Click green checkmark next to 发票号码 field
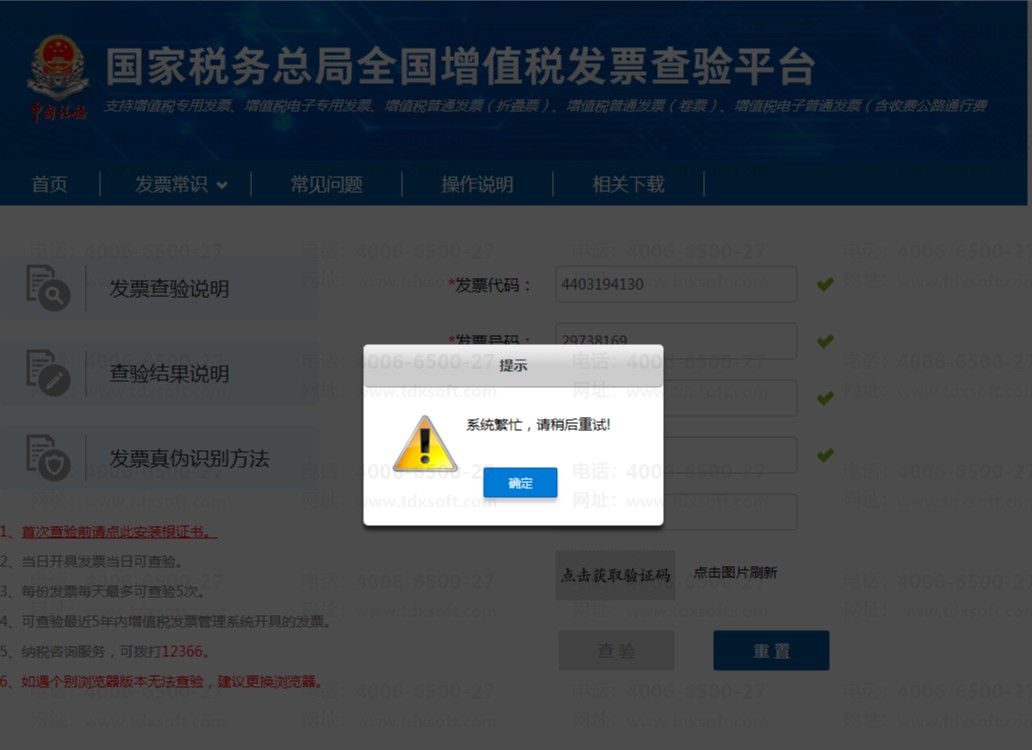The height and width of the screenshot is (750, 1032). pos(825,341)
